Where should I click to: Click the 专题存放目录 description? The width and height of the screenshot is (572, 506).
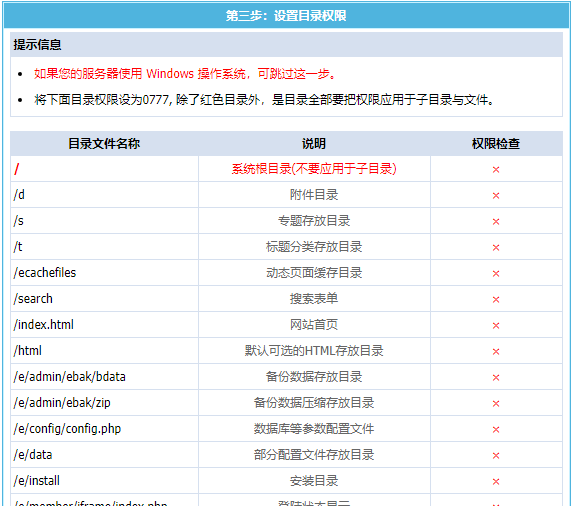point(314,221)
